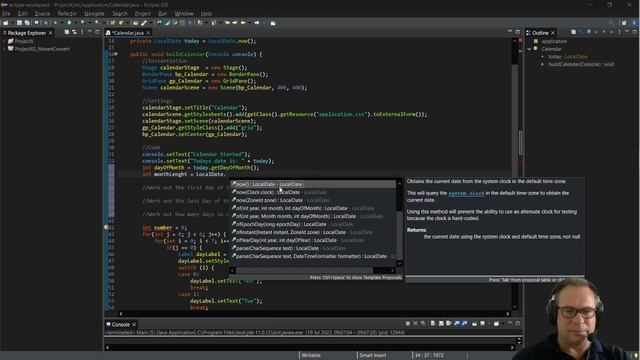Screen dimensions: 640x360
Task: Click Writable in the status bar
Action: (311, 356)
